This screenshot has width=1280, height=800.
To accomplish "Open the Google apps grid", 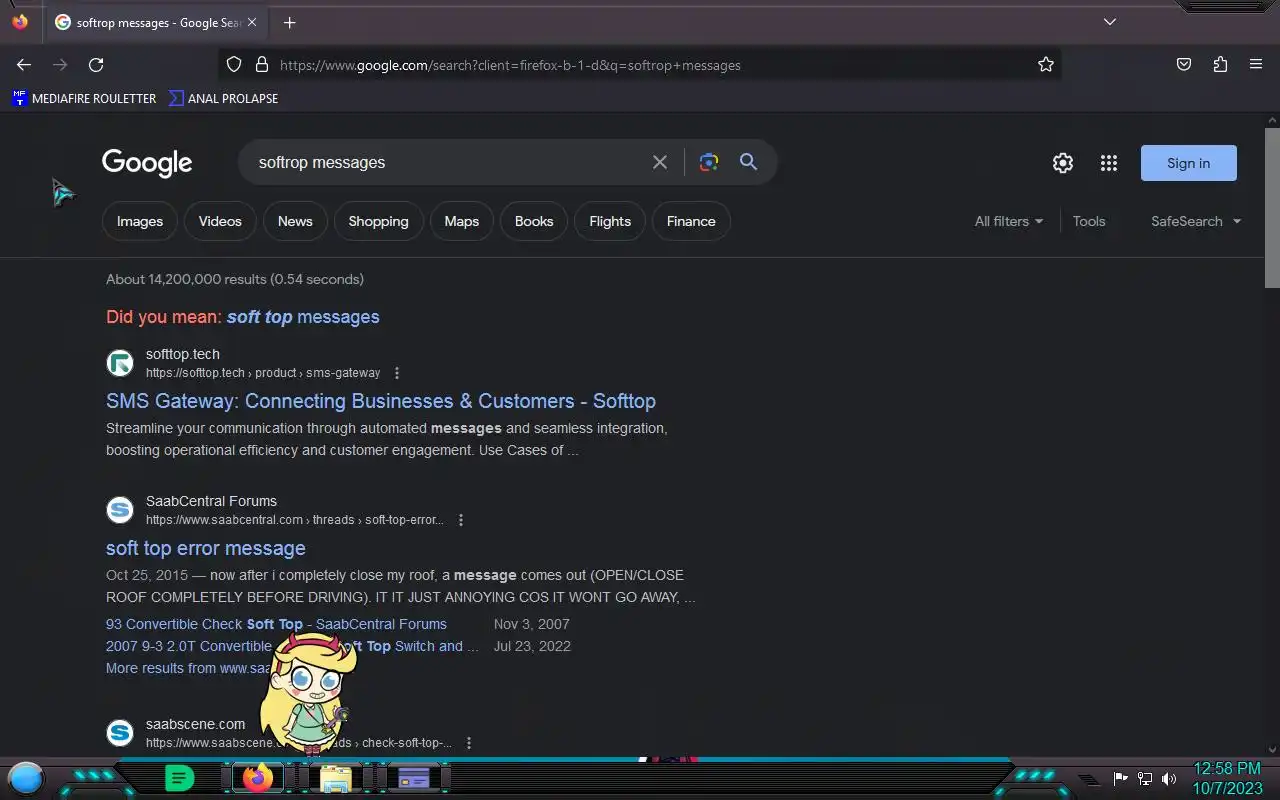I will (1109, 163).
